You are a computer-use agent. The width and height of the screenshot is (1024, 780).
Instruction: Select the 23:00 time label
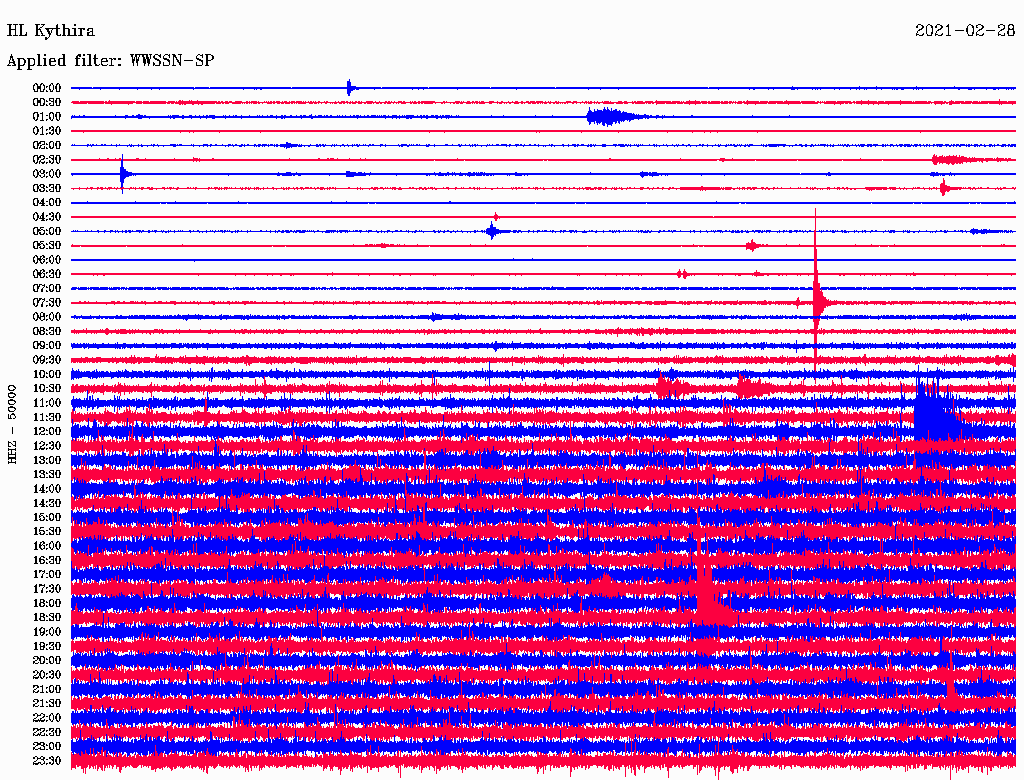point(47,747)
